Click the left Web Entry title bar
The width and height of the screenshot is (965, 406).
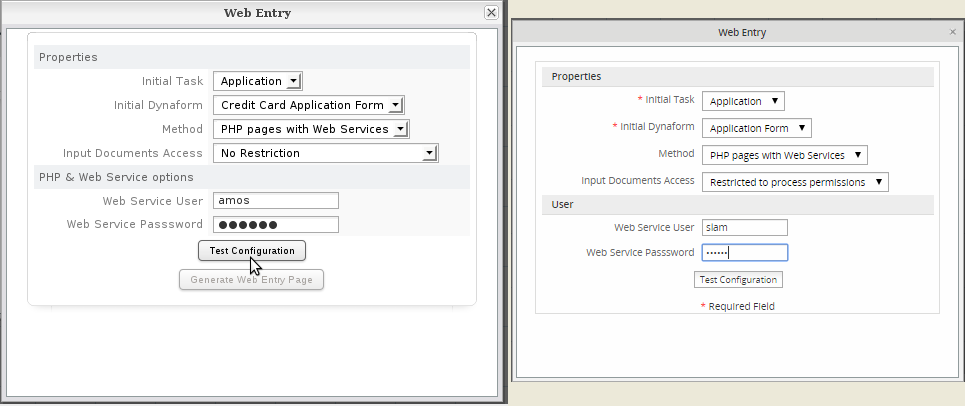click(250, 13)
